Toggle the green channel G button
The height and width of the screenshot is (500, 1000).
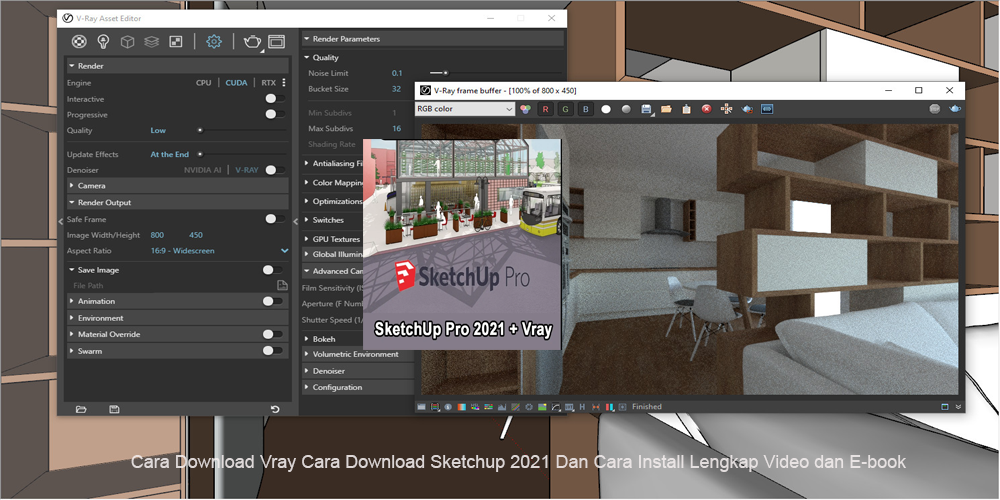pyautogui.click(x=565, y=109)
